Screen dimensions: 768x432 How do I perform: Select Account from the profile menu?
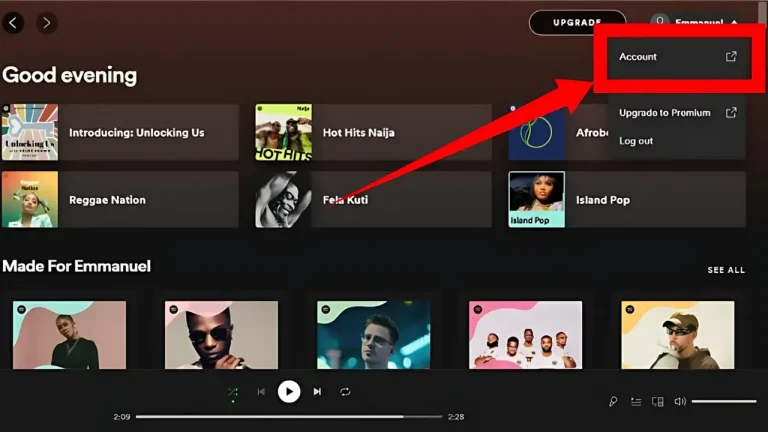tap(677, 57)
